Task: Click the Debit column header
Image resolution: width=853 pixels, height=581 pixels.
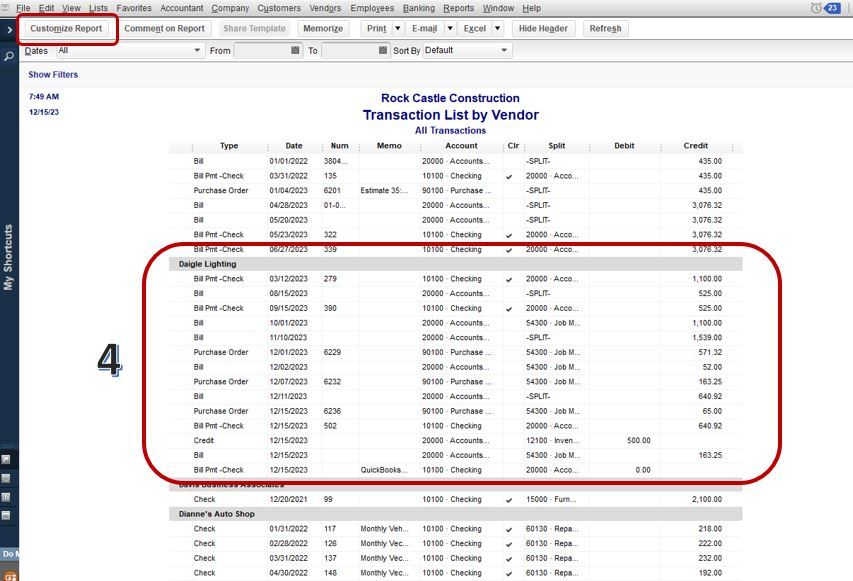Action: 624,146
